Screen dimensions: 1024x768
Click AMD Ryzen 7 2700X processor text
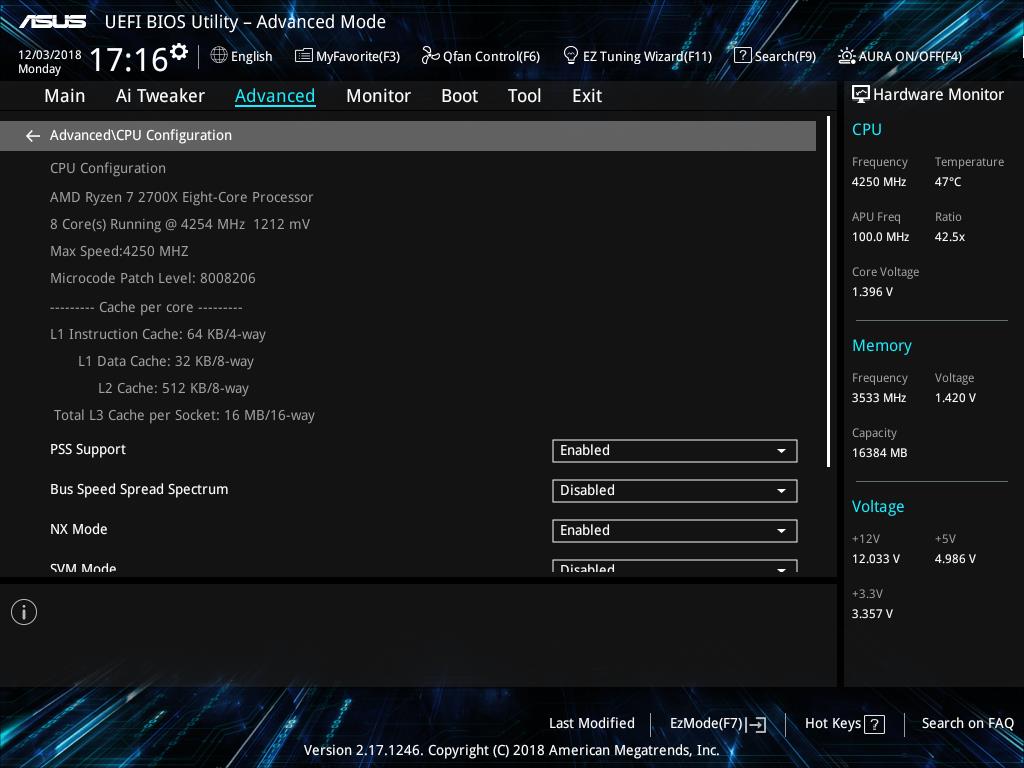coord(182,197)
